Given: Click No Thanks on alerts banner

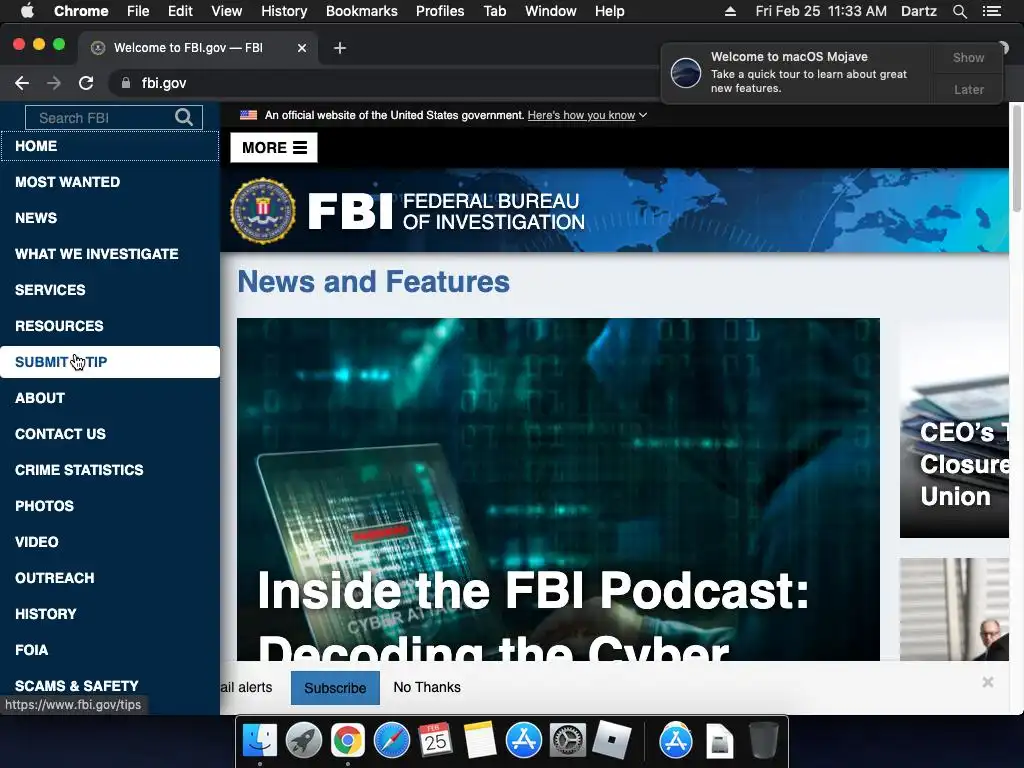Looking at the screenshot, I should pyautogui.click(x=427, y=687).
